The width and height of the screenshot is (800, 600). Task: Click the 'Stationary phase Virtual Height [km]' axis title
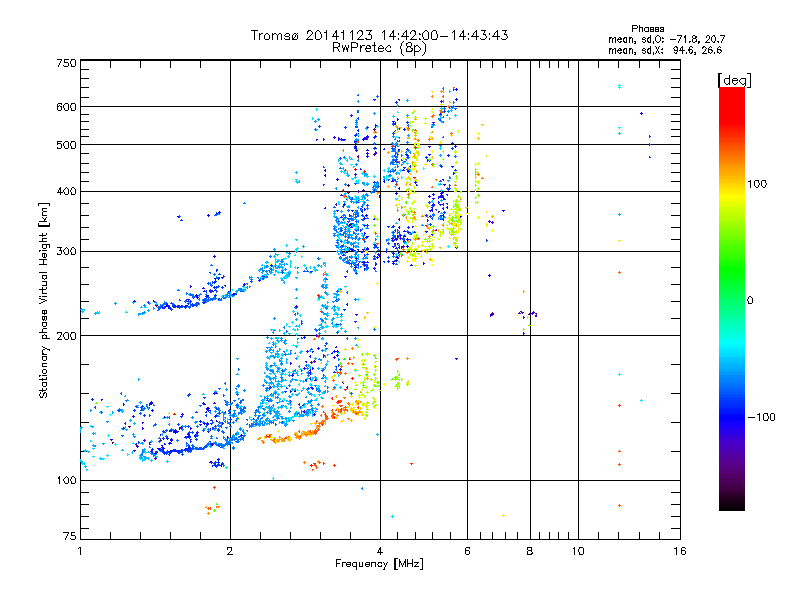(x=44, y=300)
